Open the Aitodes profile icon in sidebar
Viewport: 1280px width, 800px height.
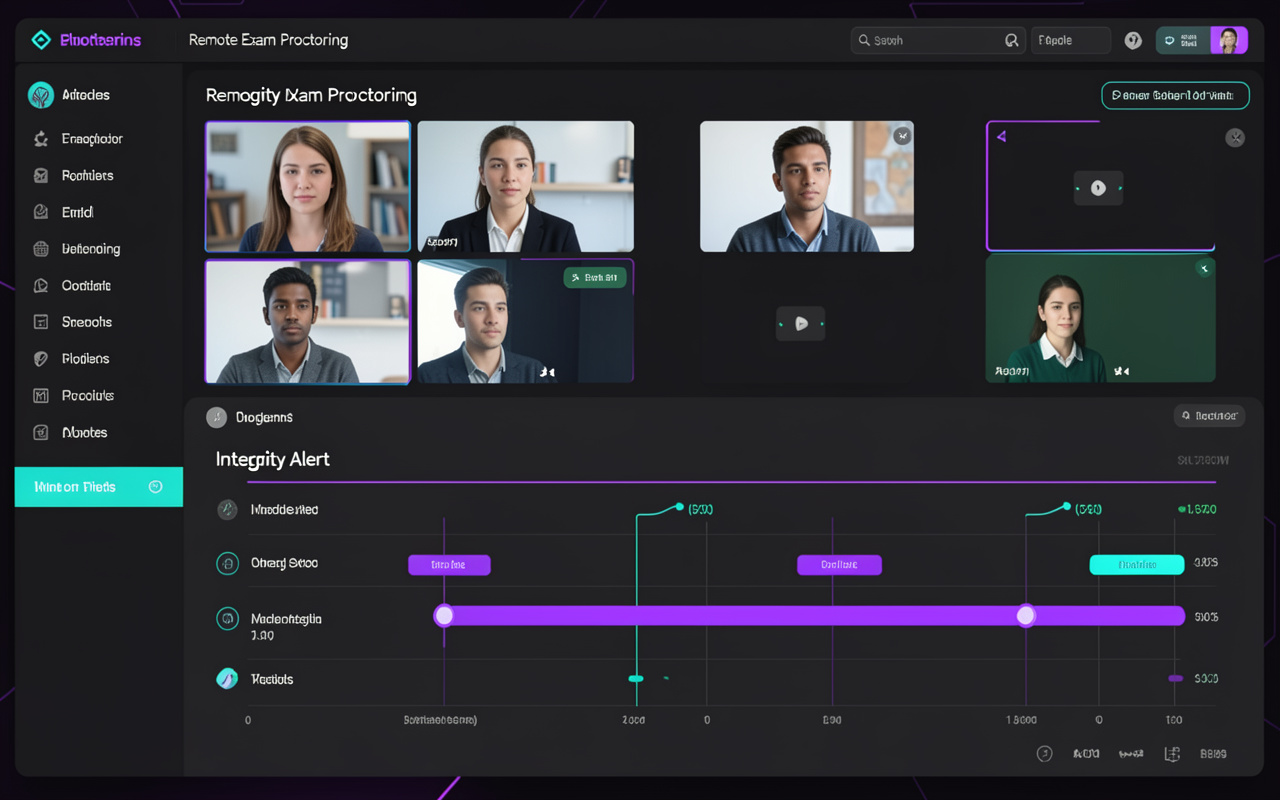[x=41, y=95]
